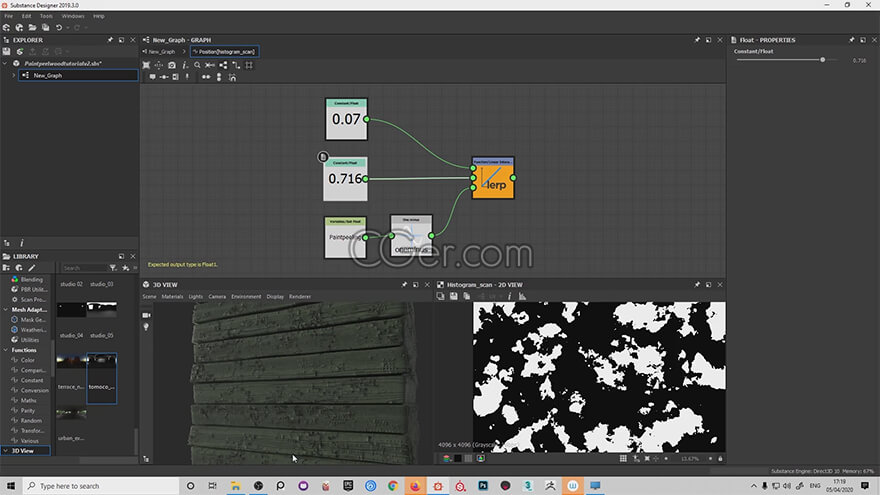This screenshot has height=495, width=880.
Task: Open the undo history dropdown arrow
Action: [67, 28]
